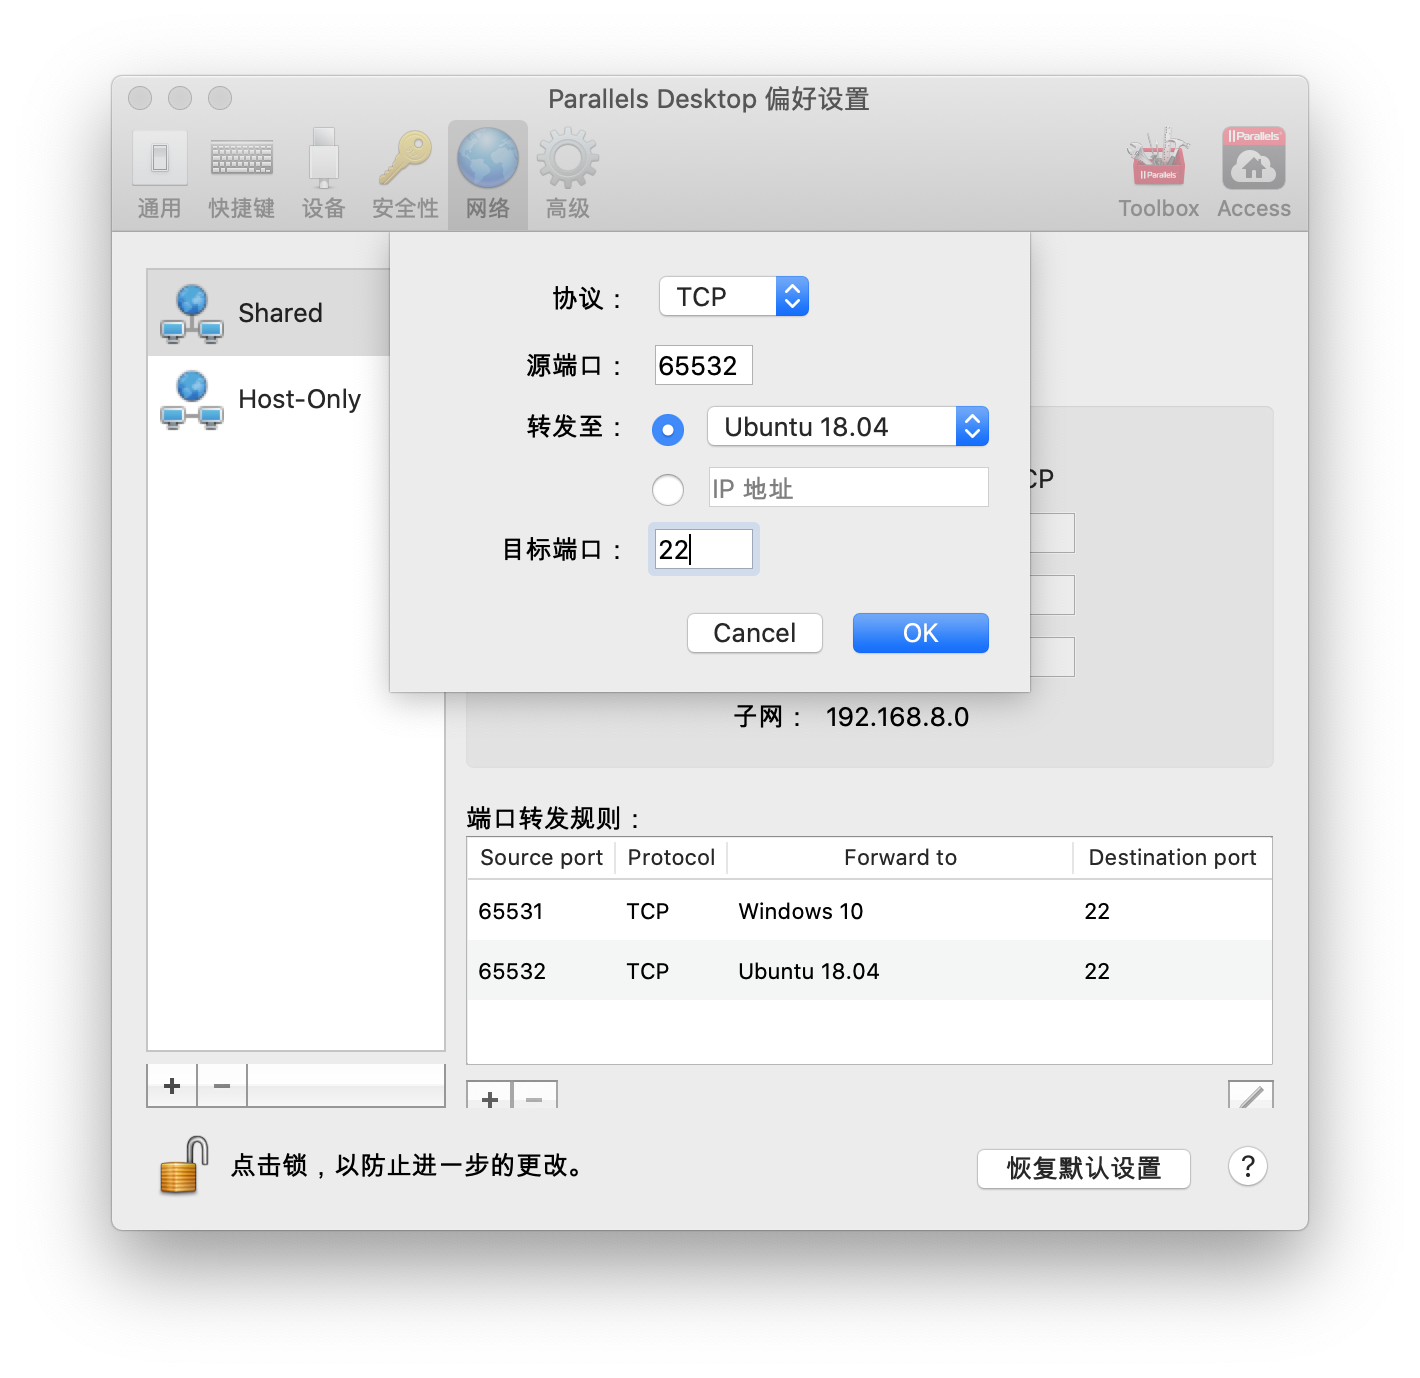This screenshot has height=1378, width=1420.
Task: Click the Destination port column header
Action: [x=1172, y=858]
